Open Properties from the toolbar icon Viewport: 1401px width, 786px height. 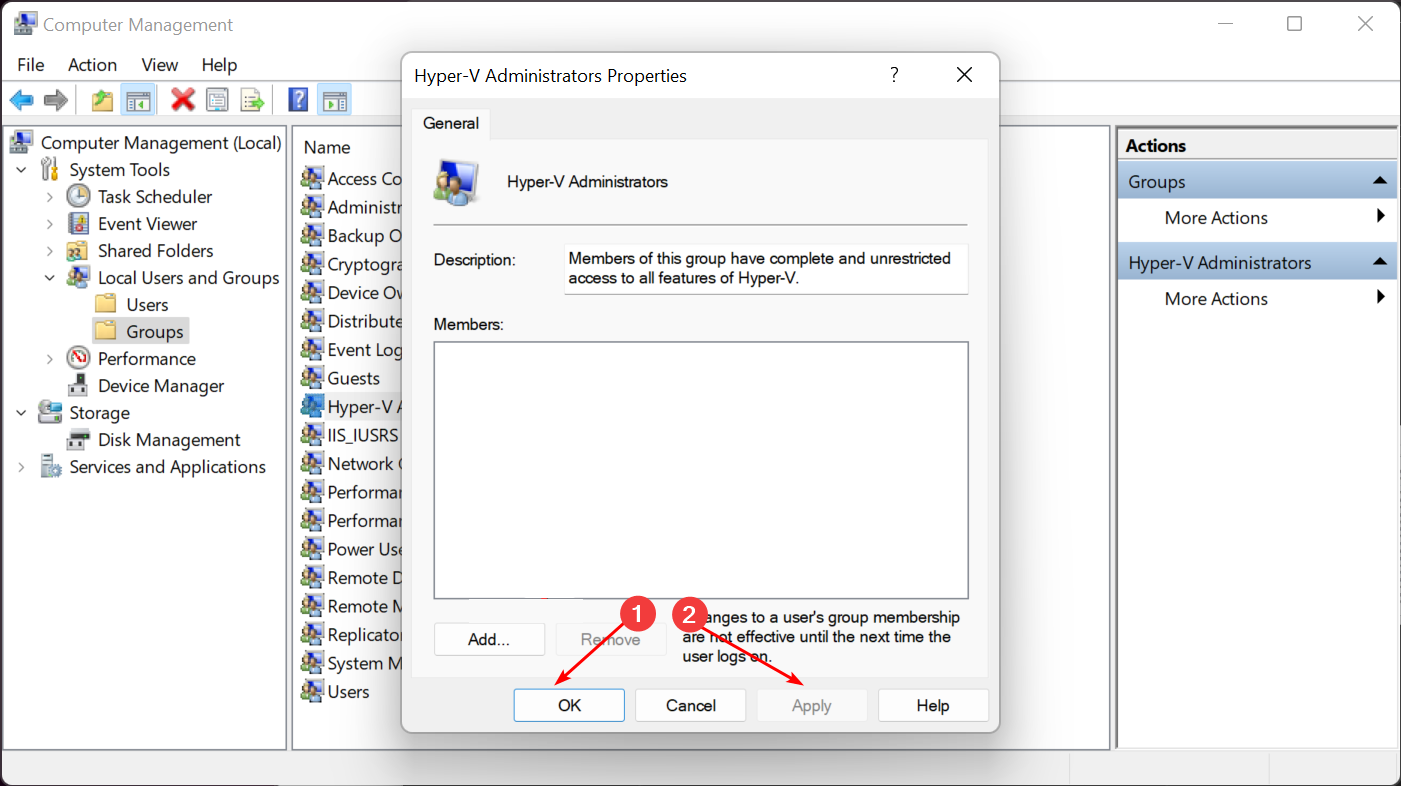click(217, 100)
